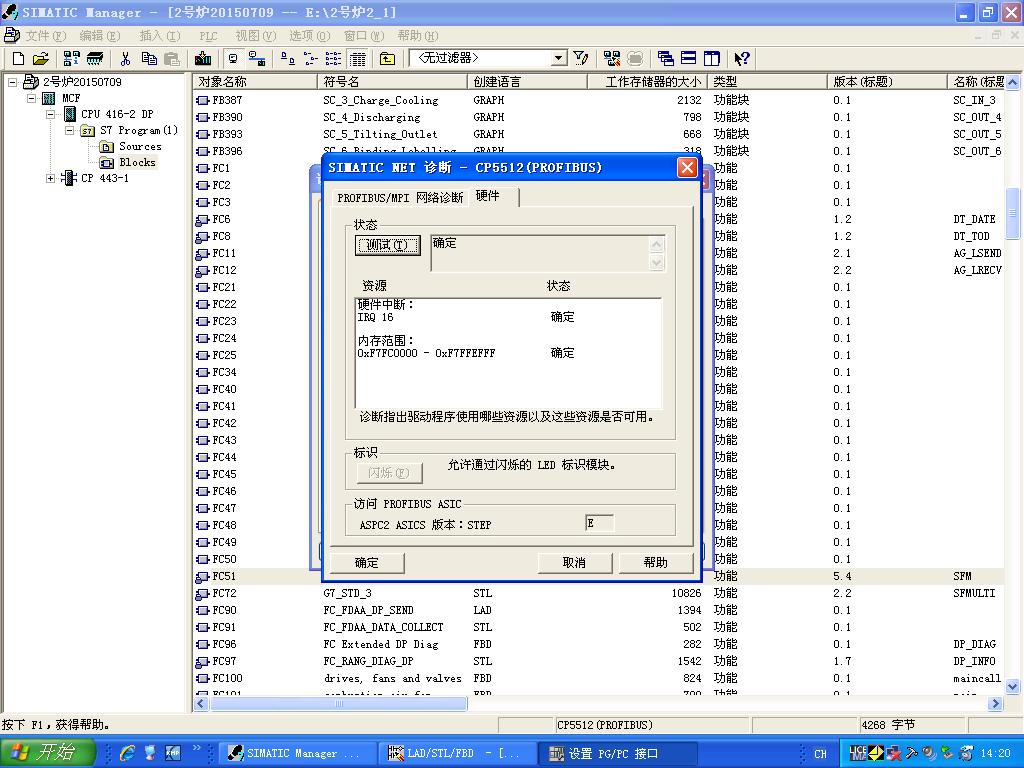Click the Cut scissors icon
The width and height of the screenshot is (1024, 768).
pos(125,59)
